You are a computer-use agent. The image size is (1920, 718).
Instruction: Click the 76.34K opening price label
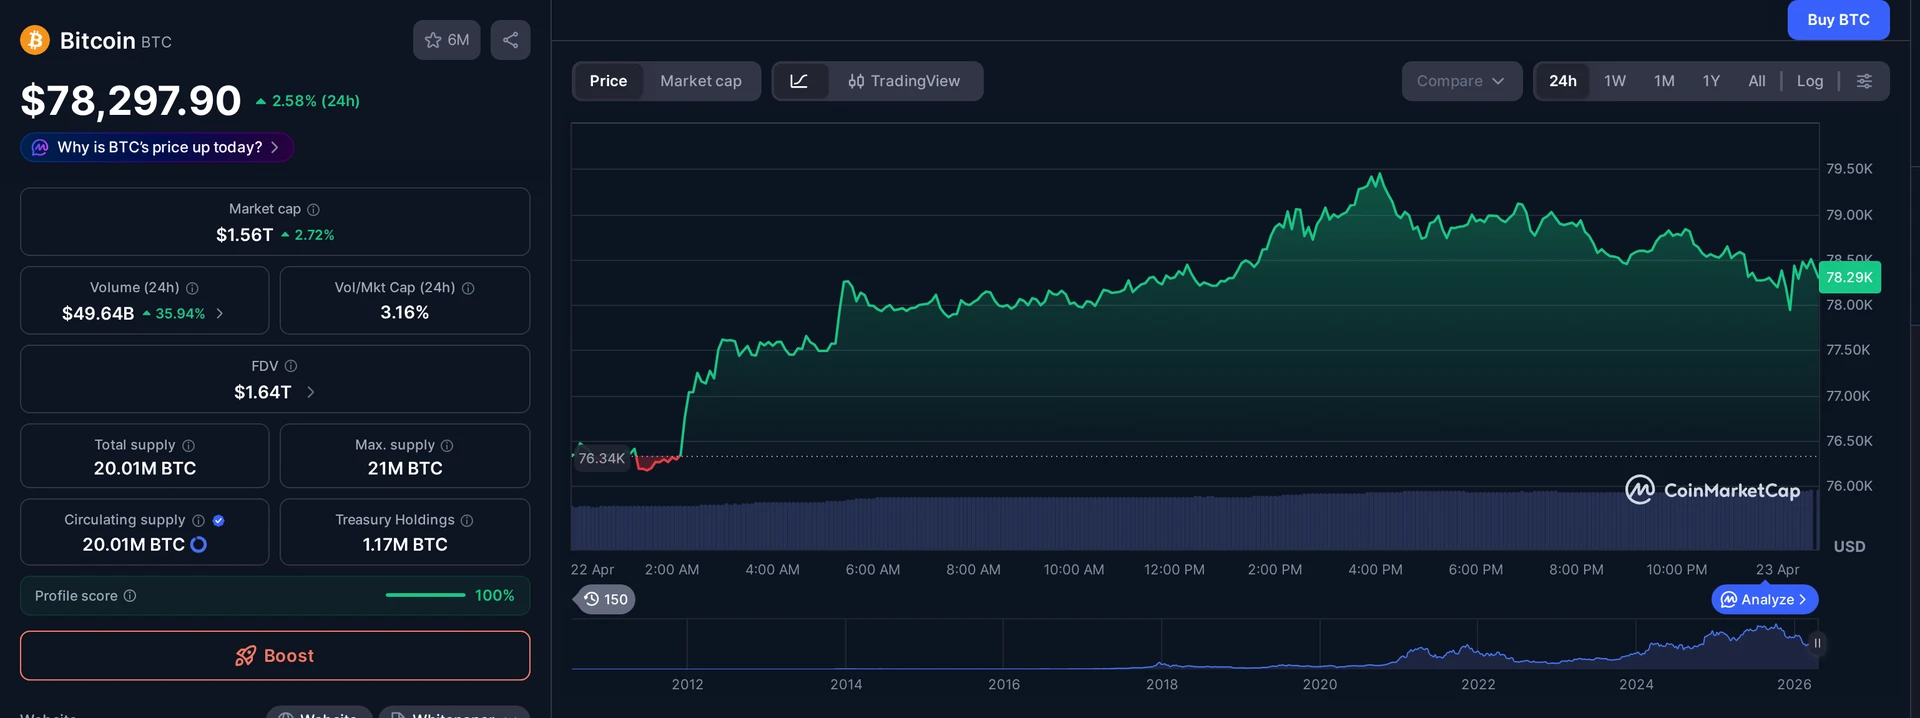tap(601, 458)
